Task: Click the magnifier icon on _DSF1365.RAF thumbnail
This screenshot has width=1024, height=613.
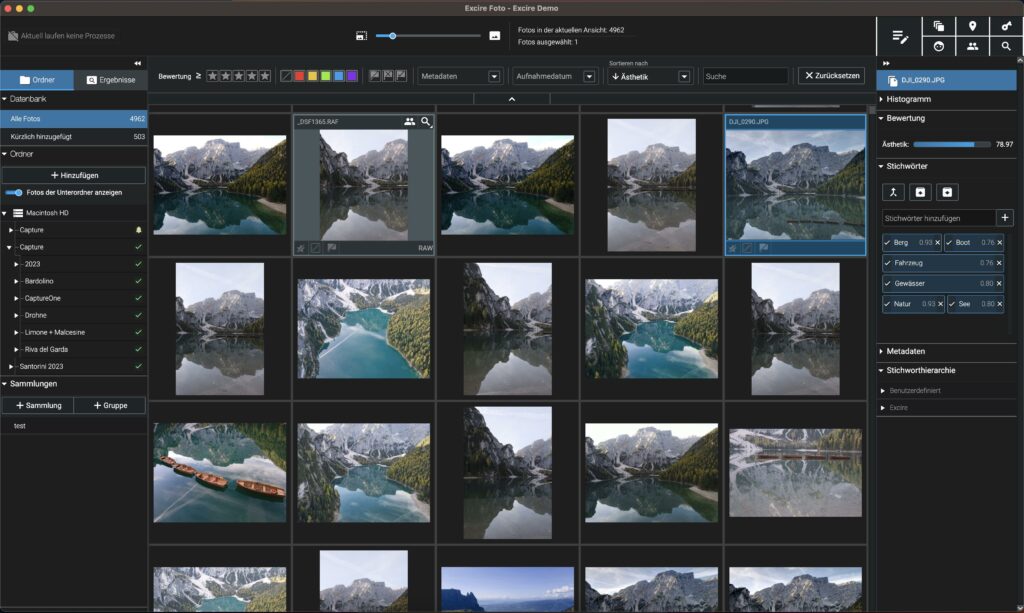Action: pyautogui.click(x=426, y=121)
